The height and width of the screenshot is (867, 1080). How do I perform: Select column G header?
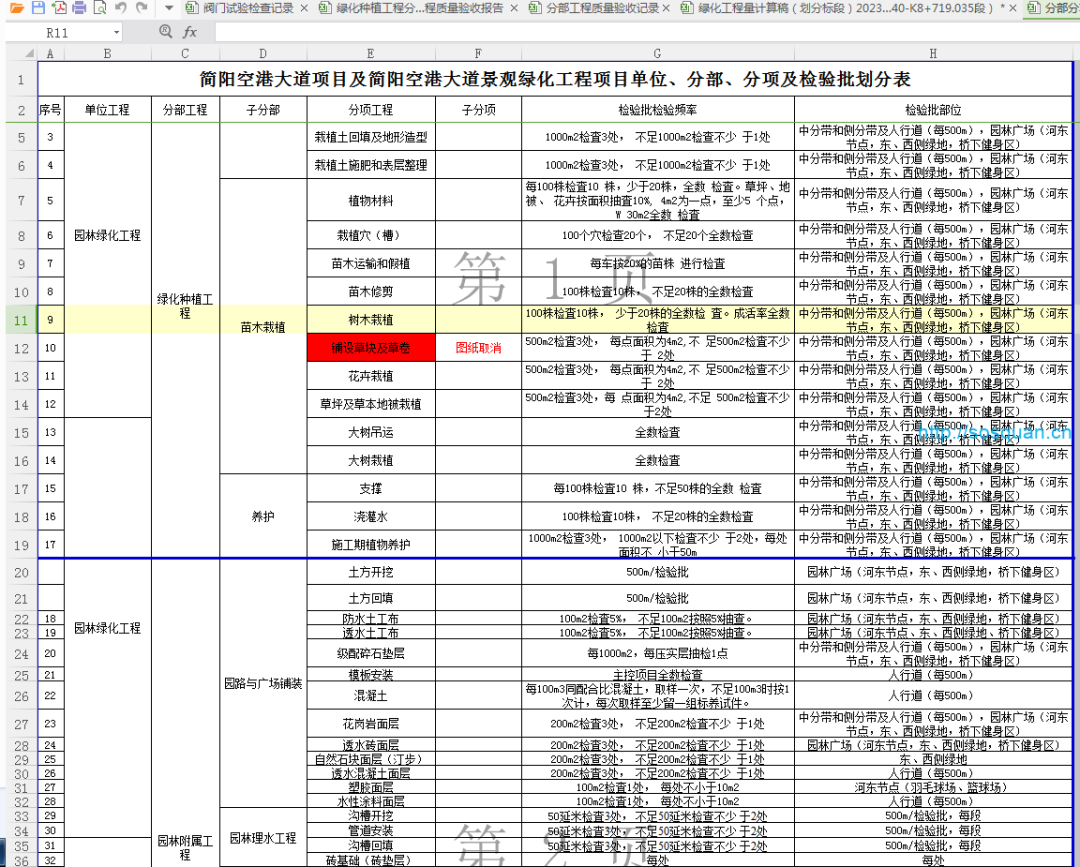pyautogui.click(x=657, y=53)
